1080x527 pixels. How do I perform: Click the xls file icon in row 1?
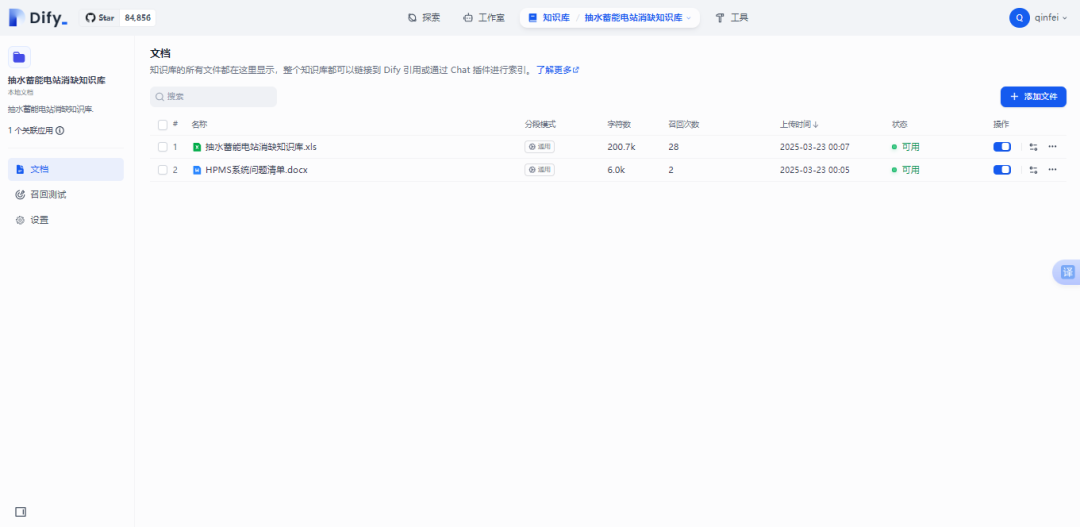coord(197,147)
